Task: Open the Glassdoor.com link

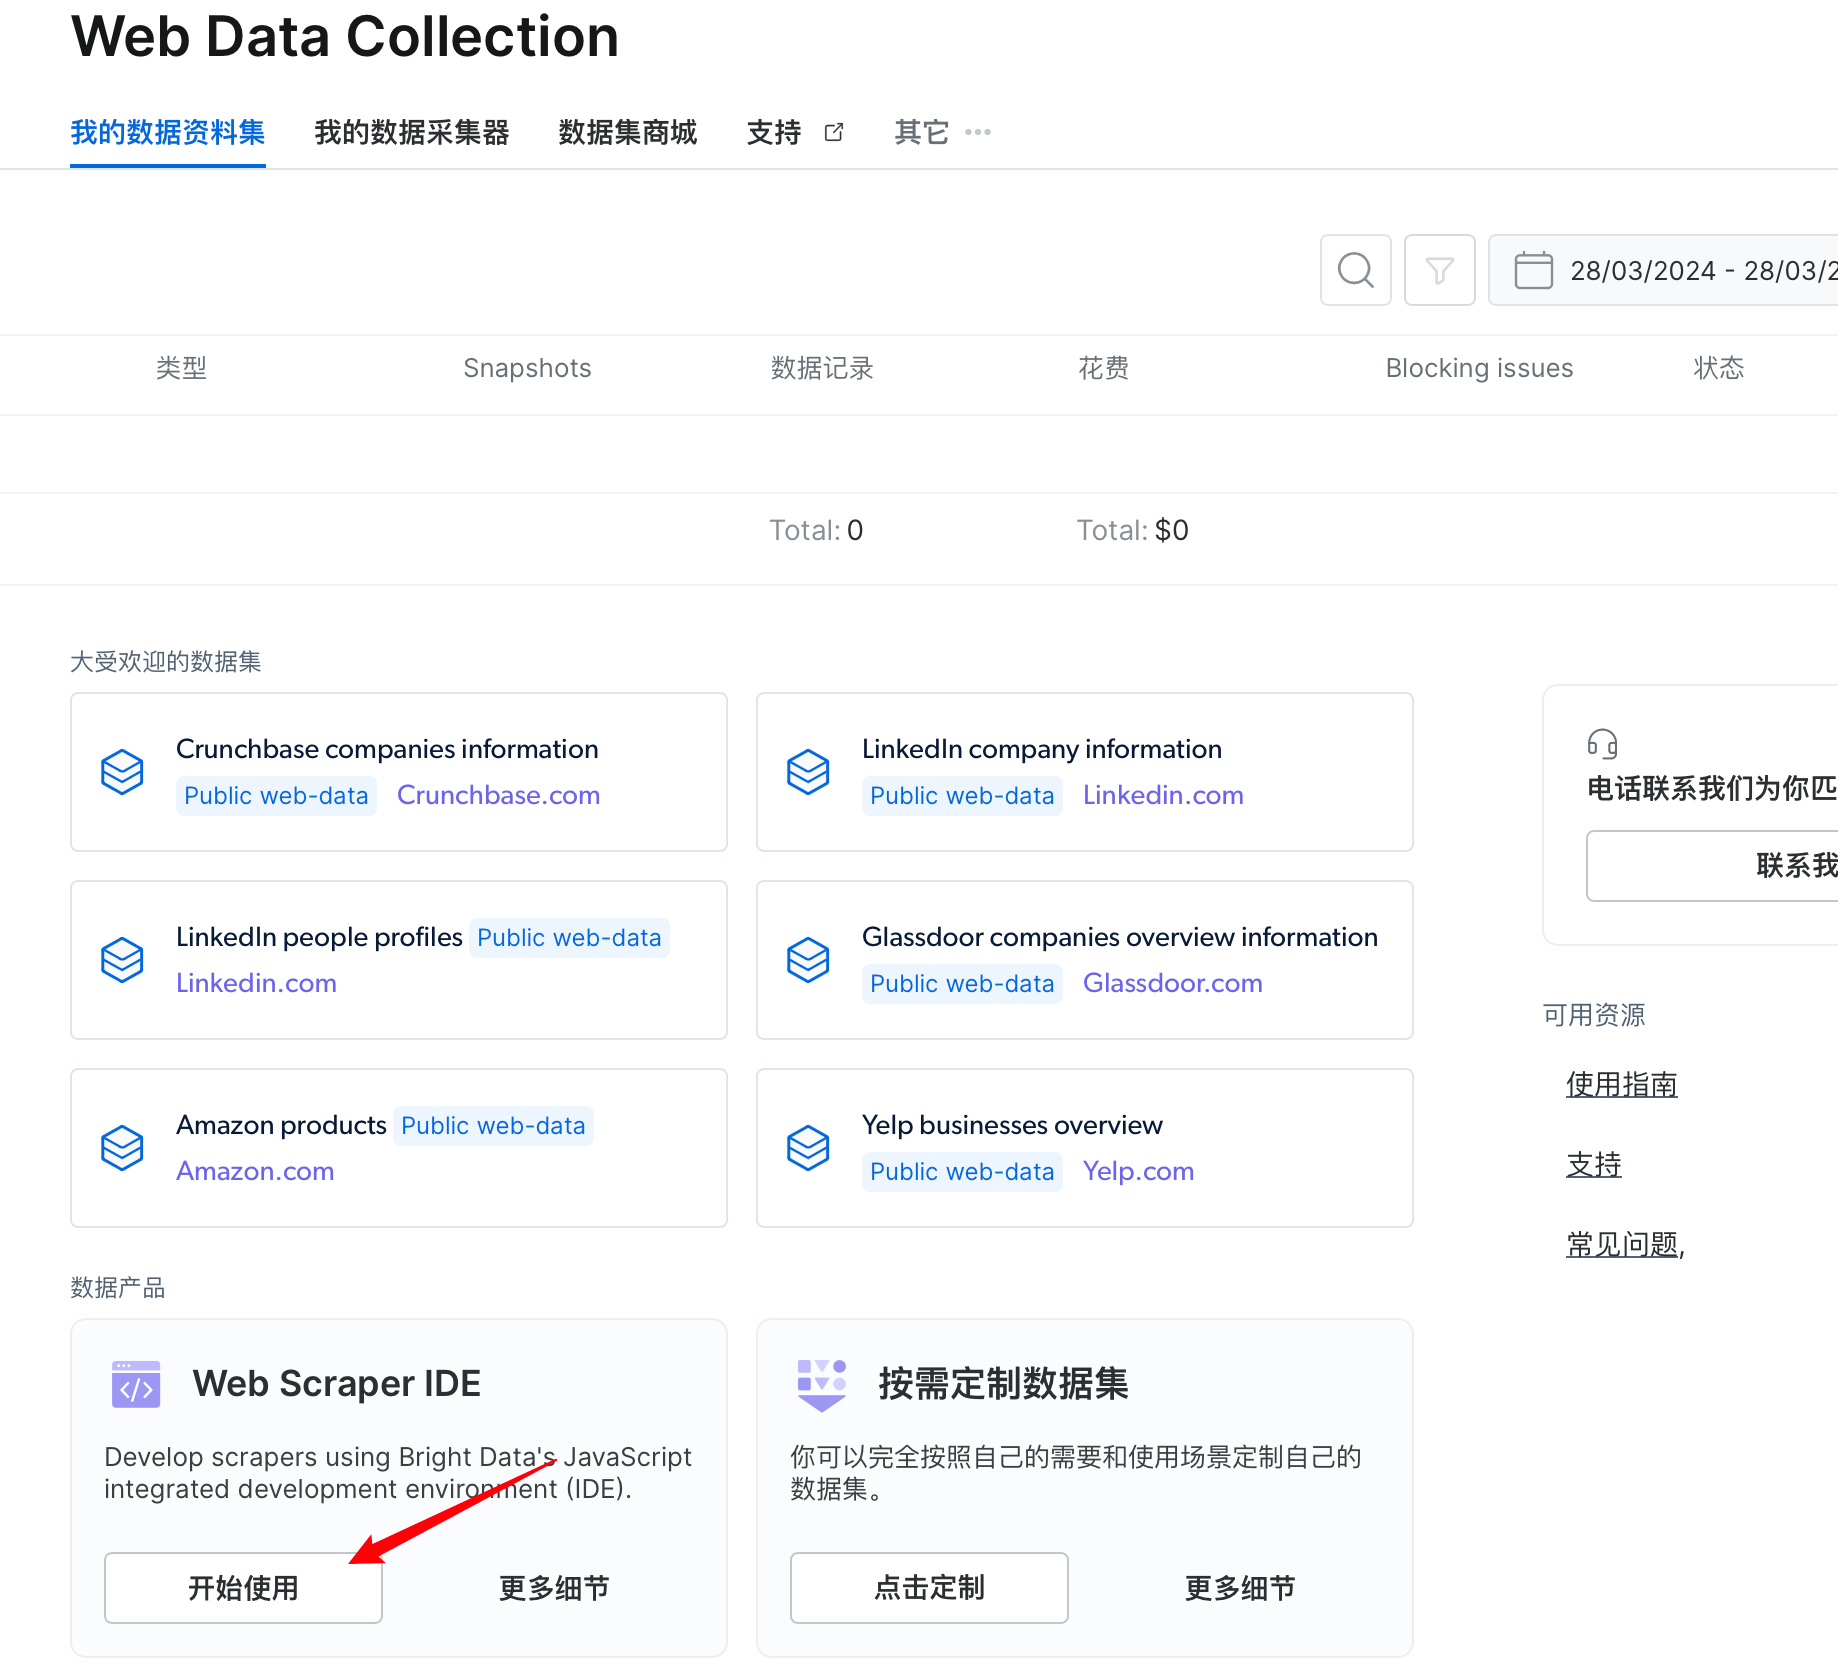Action: (1172, 983)
